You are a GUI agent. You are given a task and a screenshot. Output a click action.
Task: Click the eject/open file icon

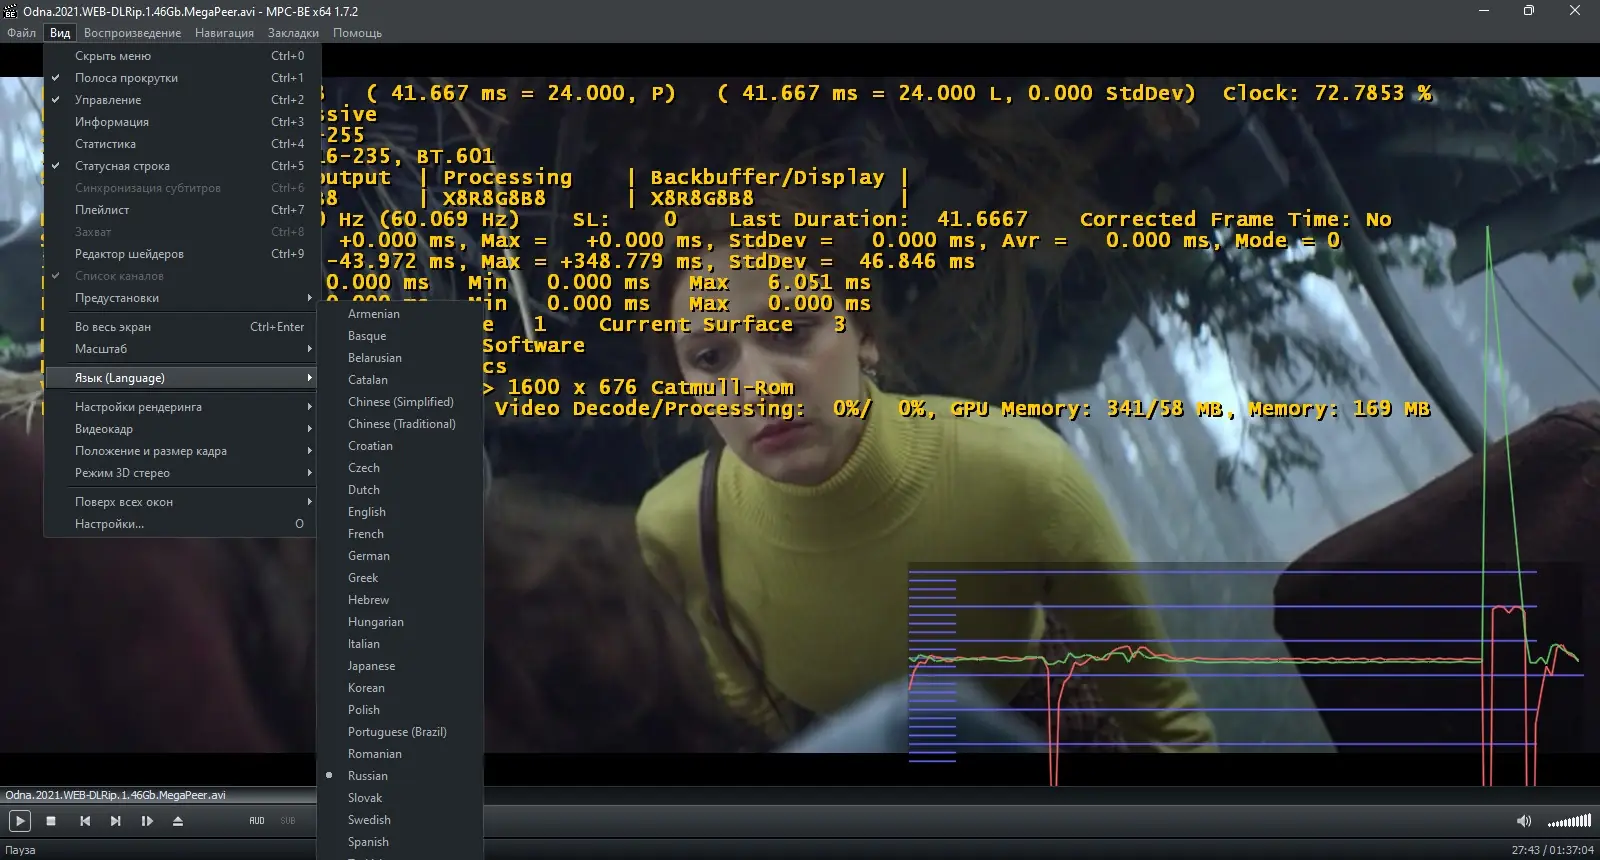pyautogui.click(x=178, y=821)
